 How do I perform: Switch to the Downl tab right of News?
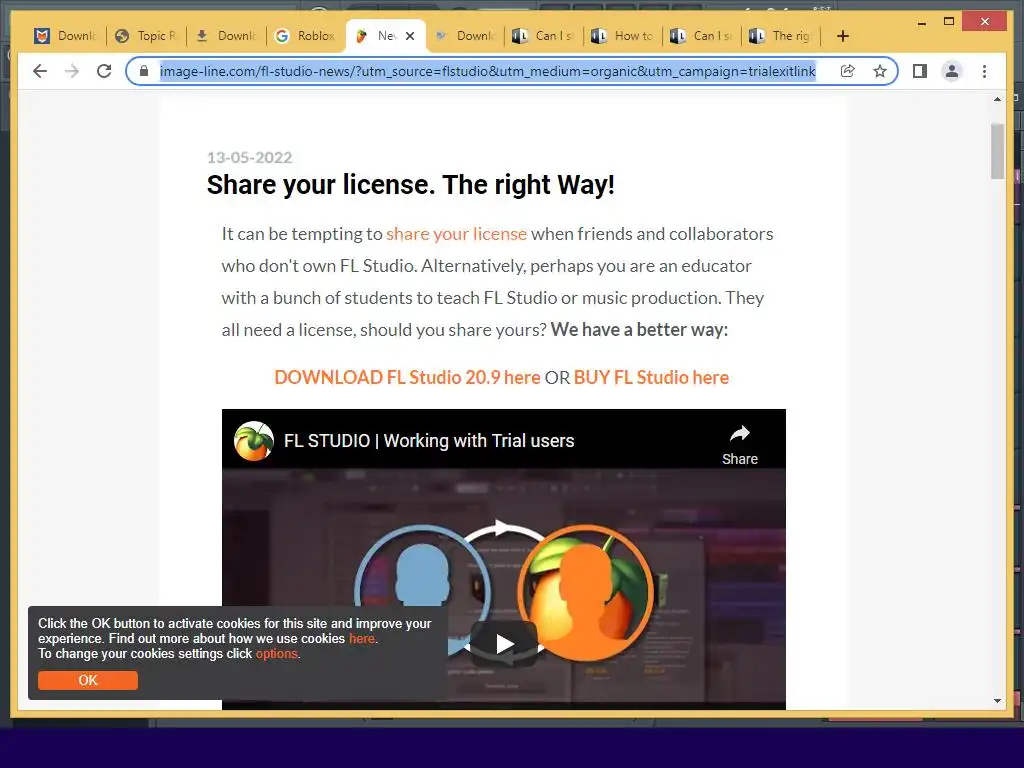(465, 36)
